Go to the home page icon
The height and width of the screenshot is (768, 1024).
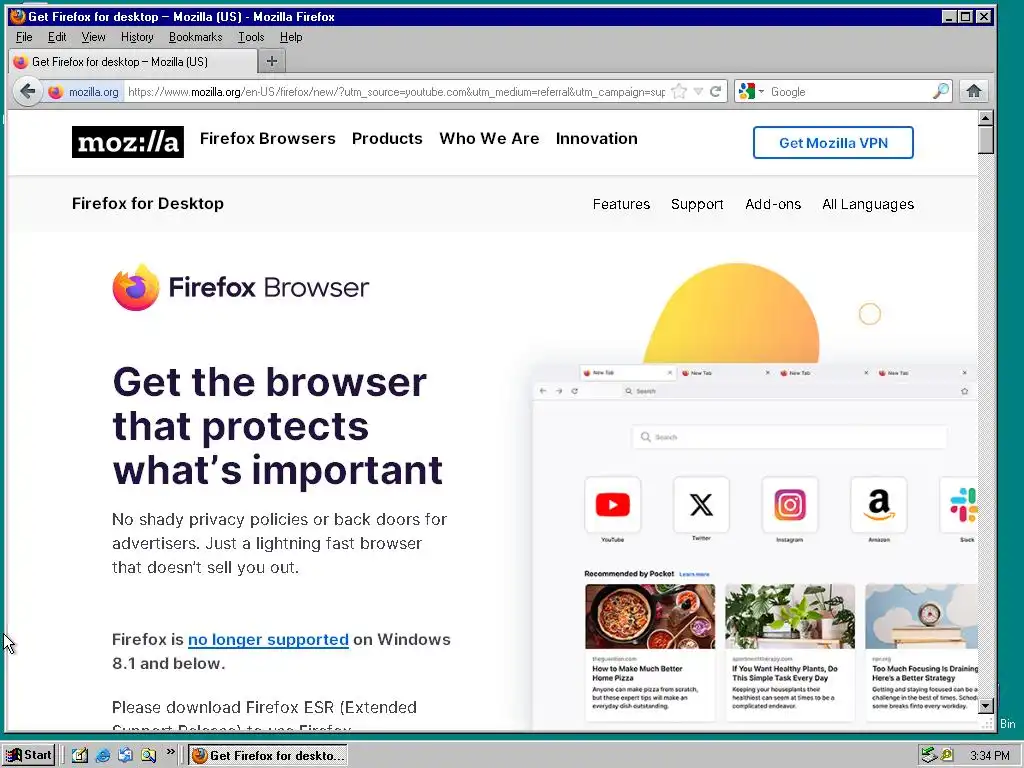point(974,91)
